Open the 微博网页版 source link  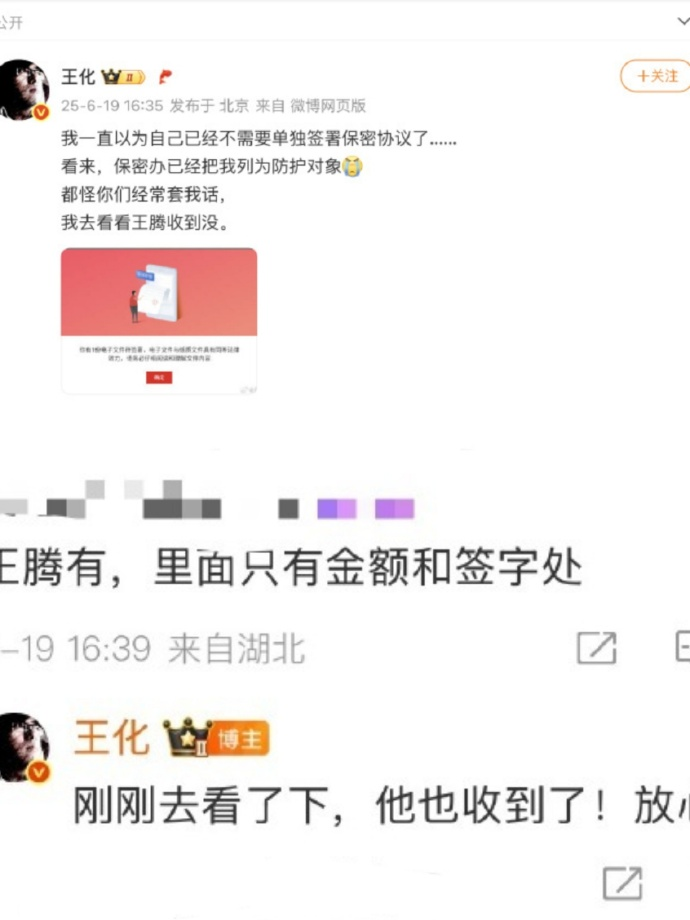328,106
